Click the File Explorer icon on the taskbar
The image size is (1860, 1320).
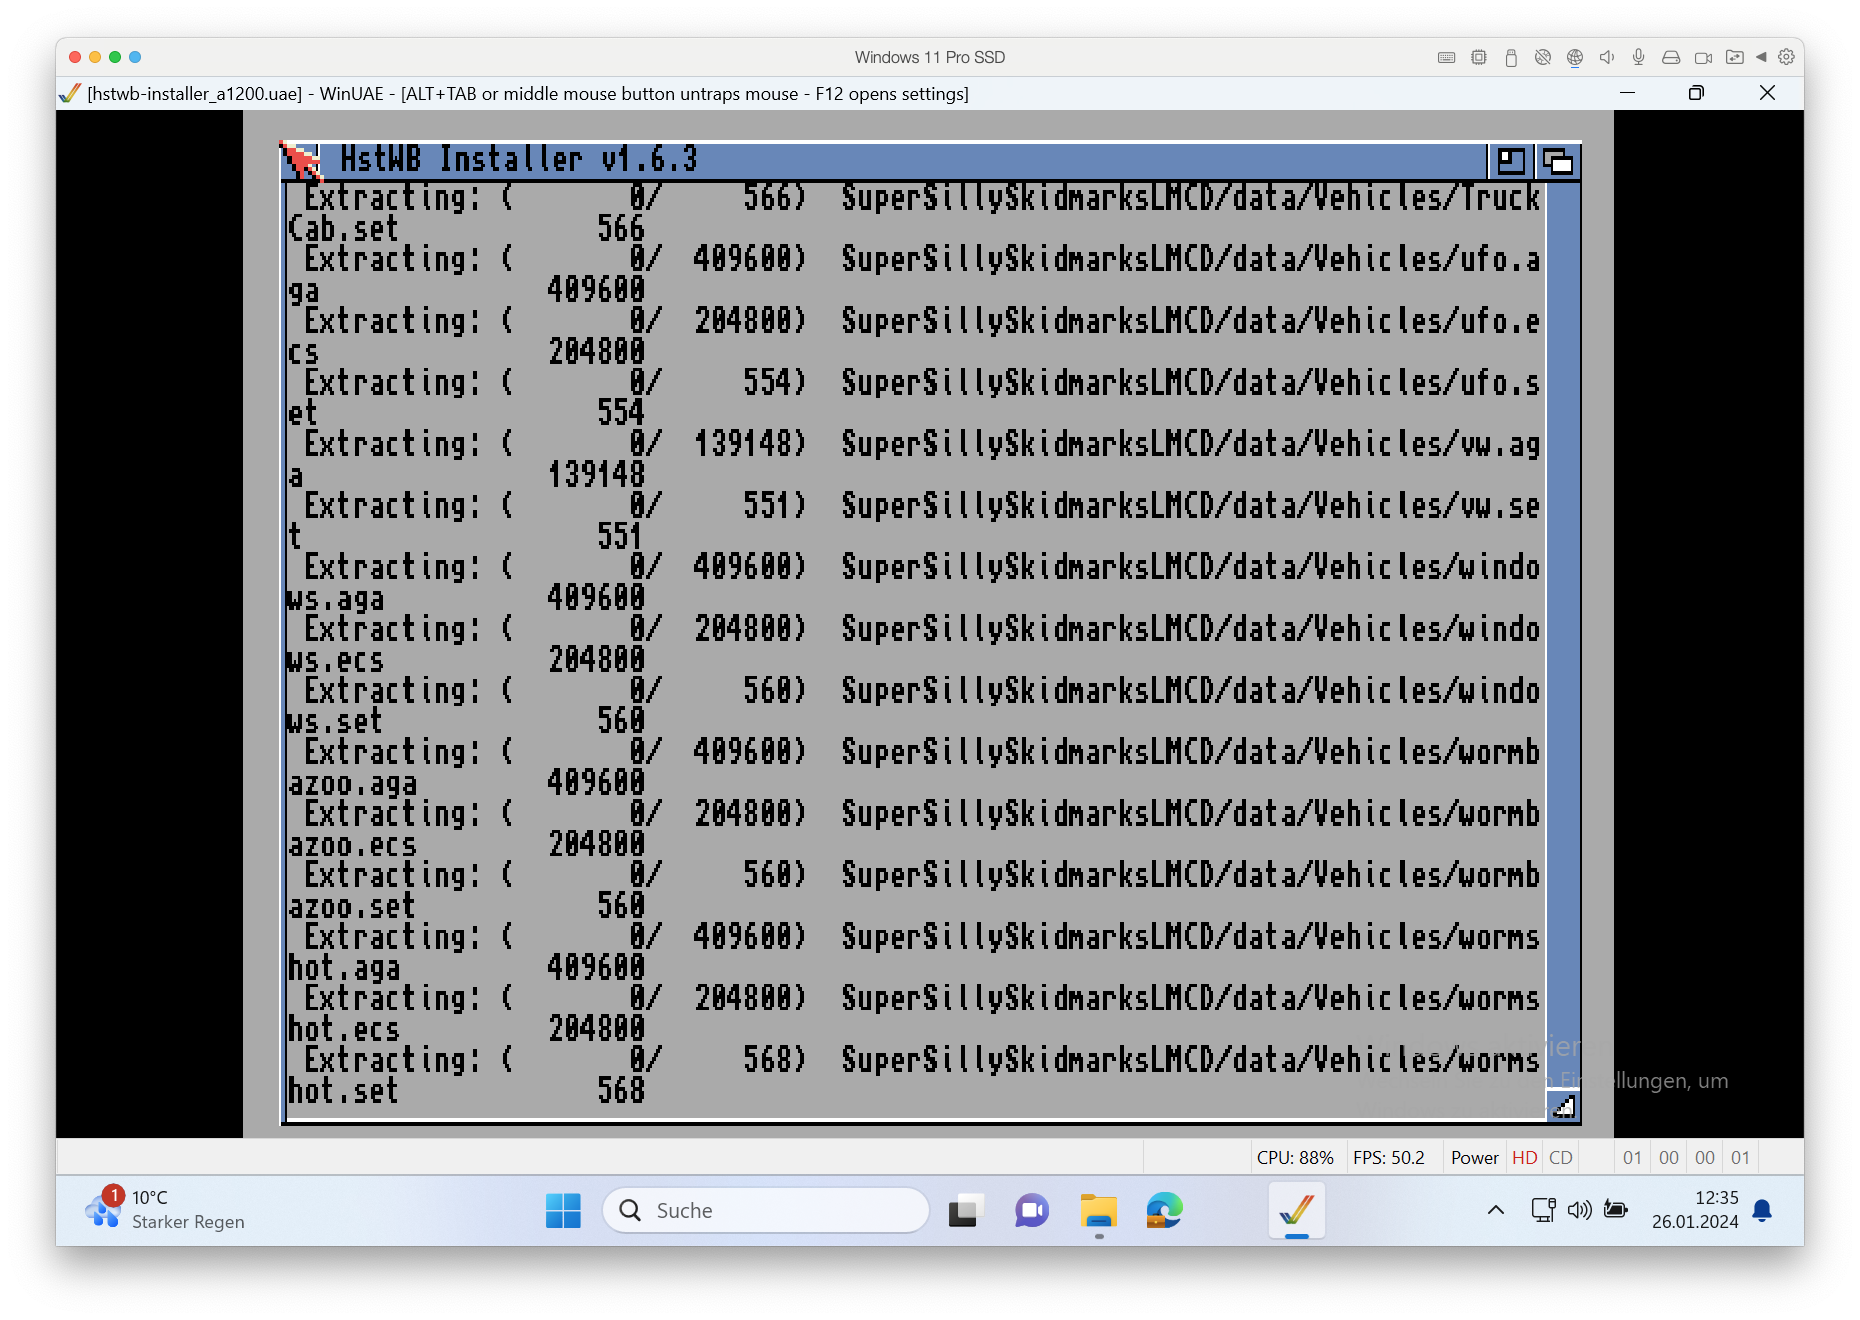(x=1097, y=1210)
